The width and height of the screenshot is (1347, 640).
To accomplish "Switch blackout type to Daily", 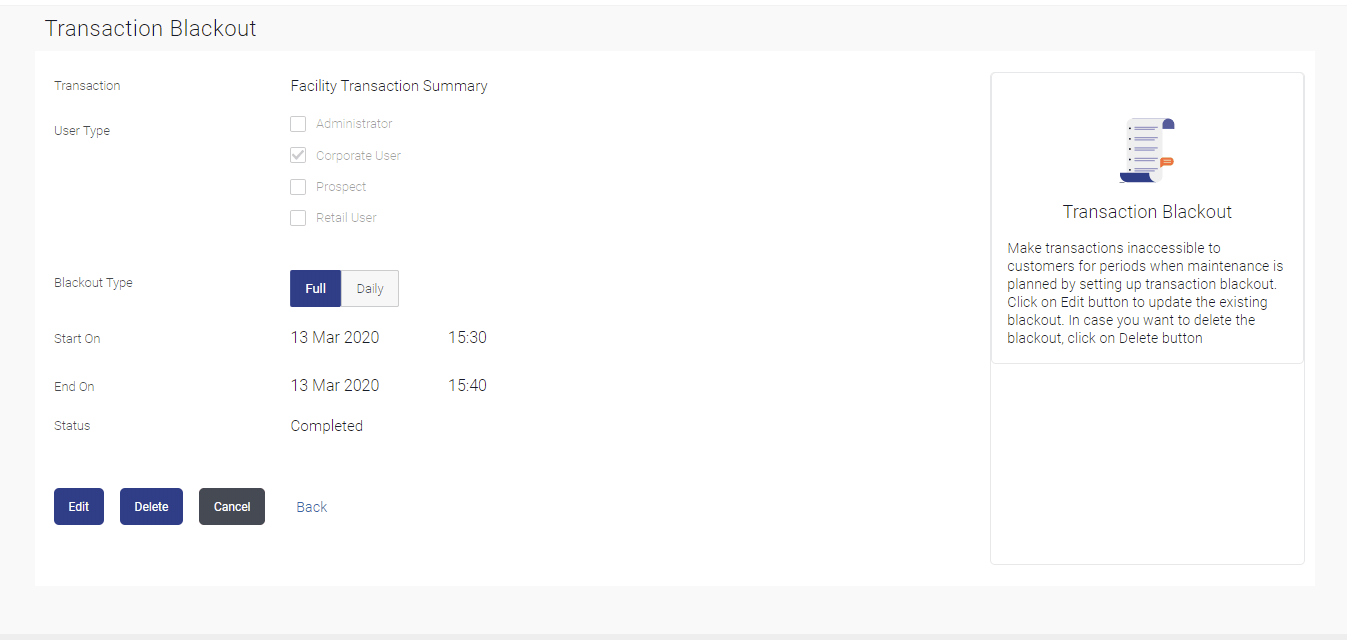I will pyautogui.click(x=369, y=288).
